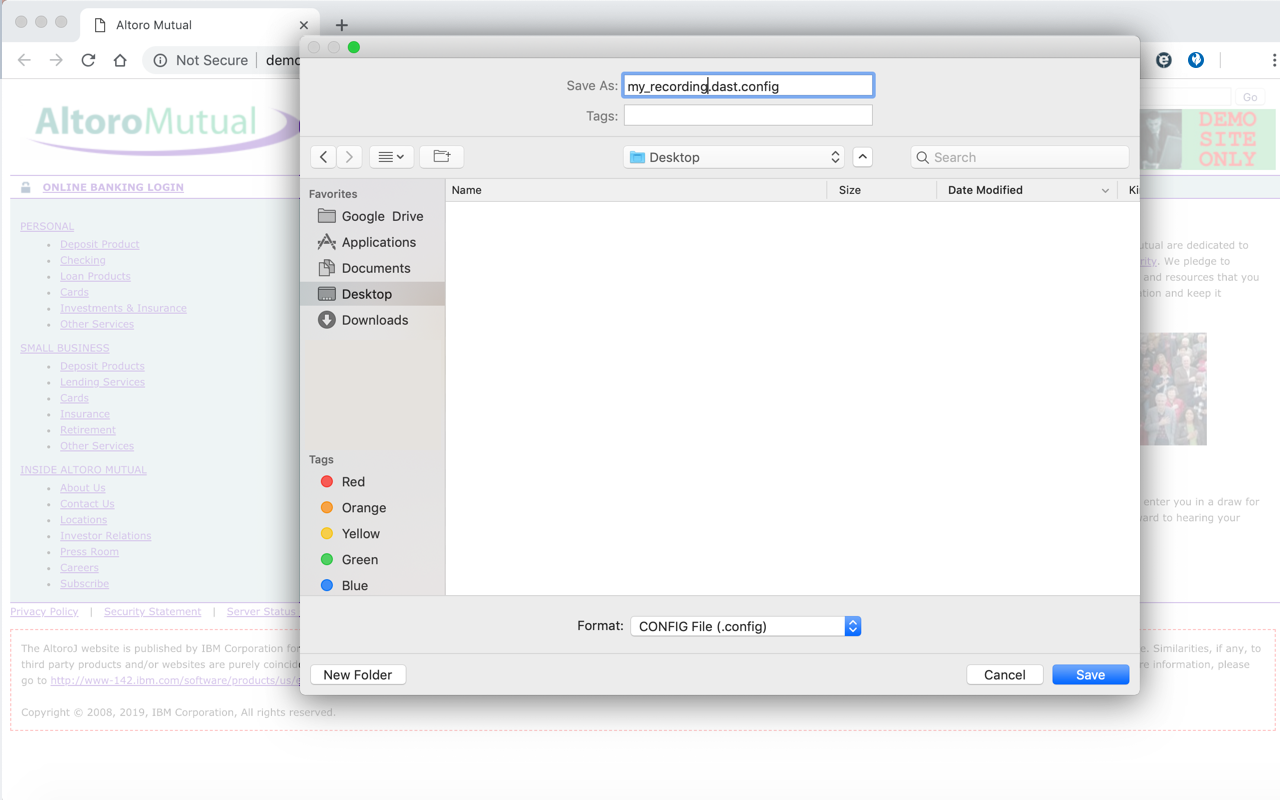The height and width of the screenshot is (800, 1280).
Task: Navigate back using the dialog's back arrow
Action: [x=322, y=157]
